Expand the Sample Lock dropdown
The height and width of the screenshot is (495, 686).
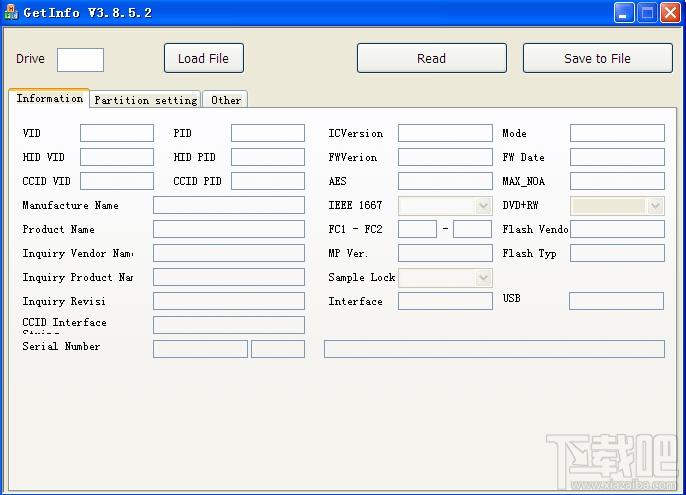(x=483, y=277)
